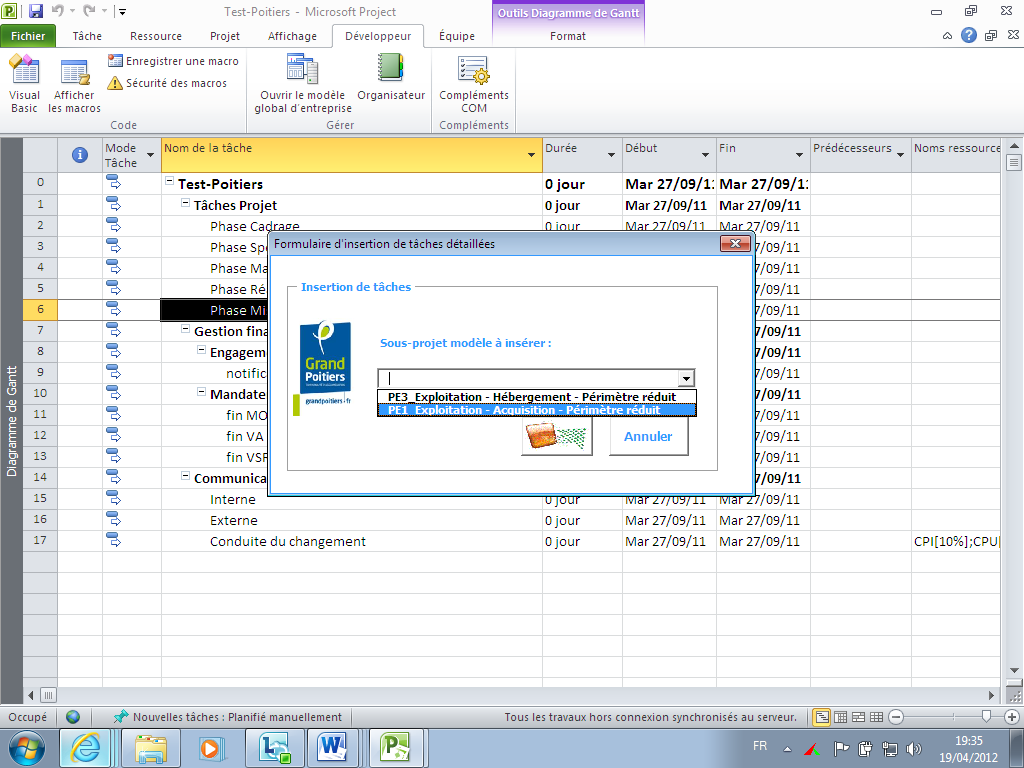
Task: Open Début column filter dropdown
Action: click(x=705, y=155)
